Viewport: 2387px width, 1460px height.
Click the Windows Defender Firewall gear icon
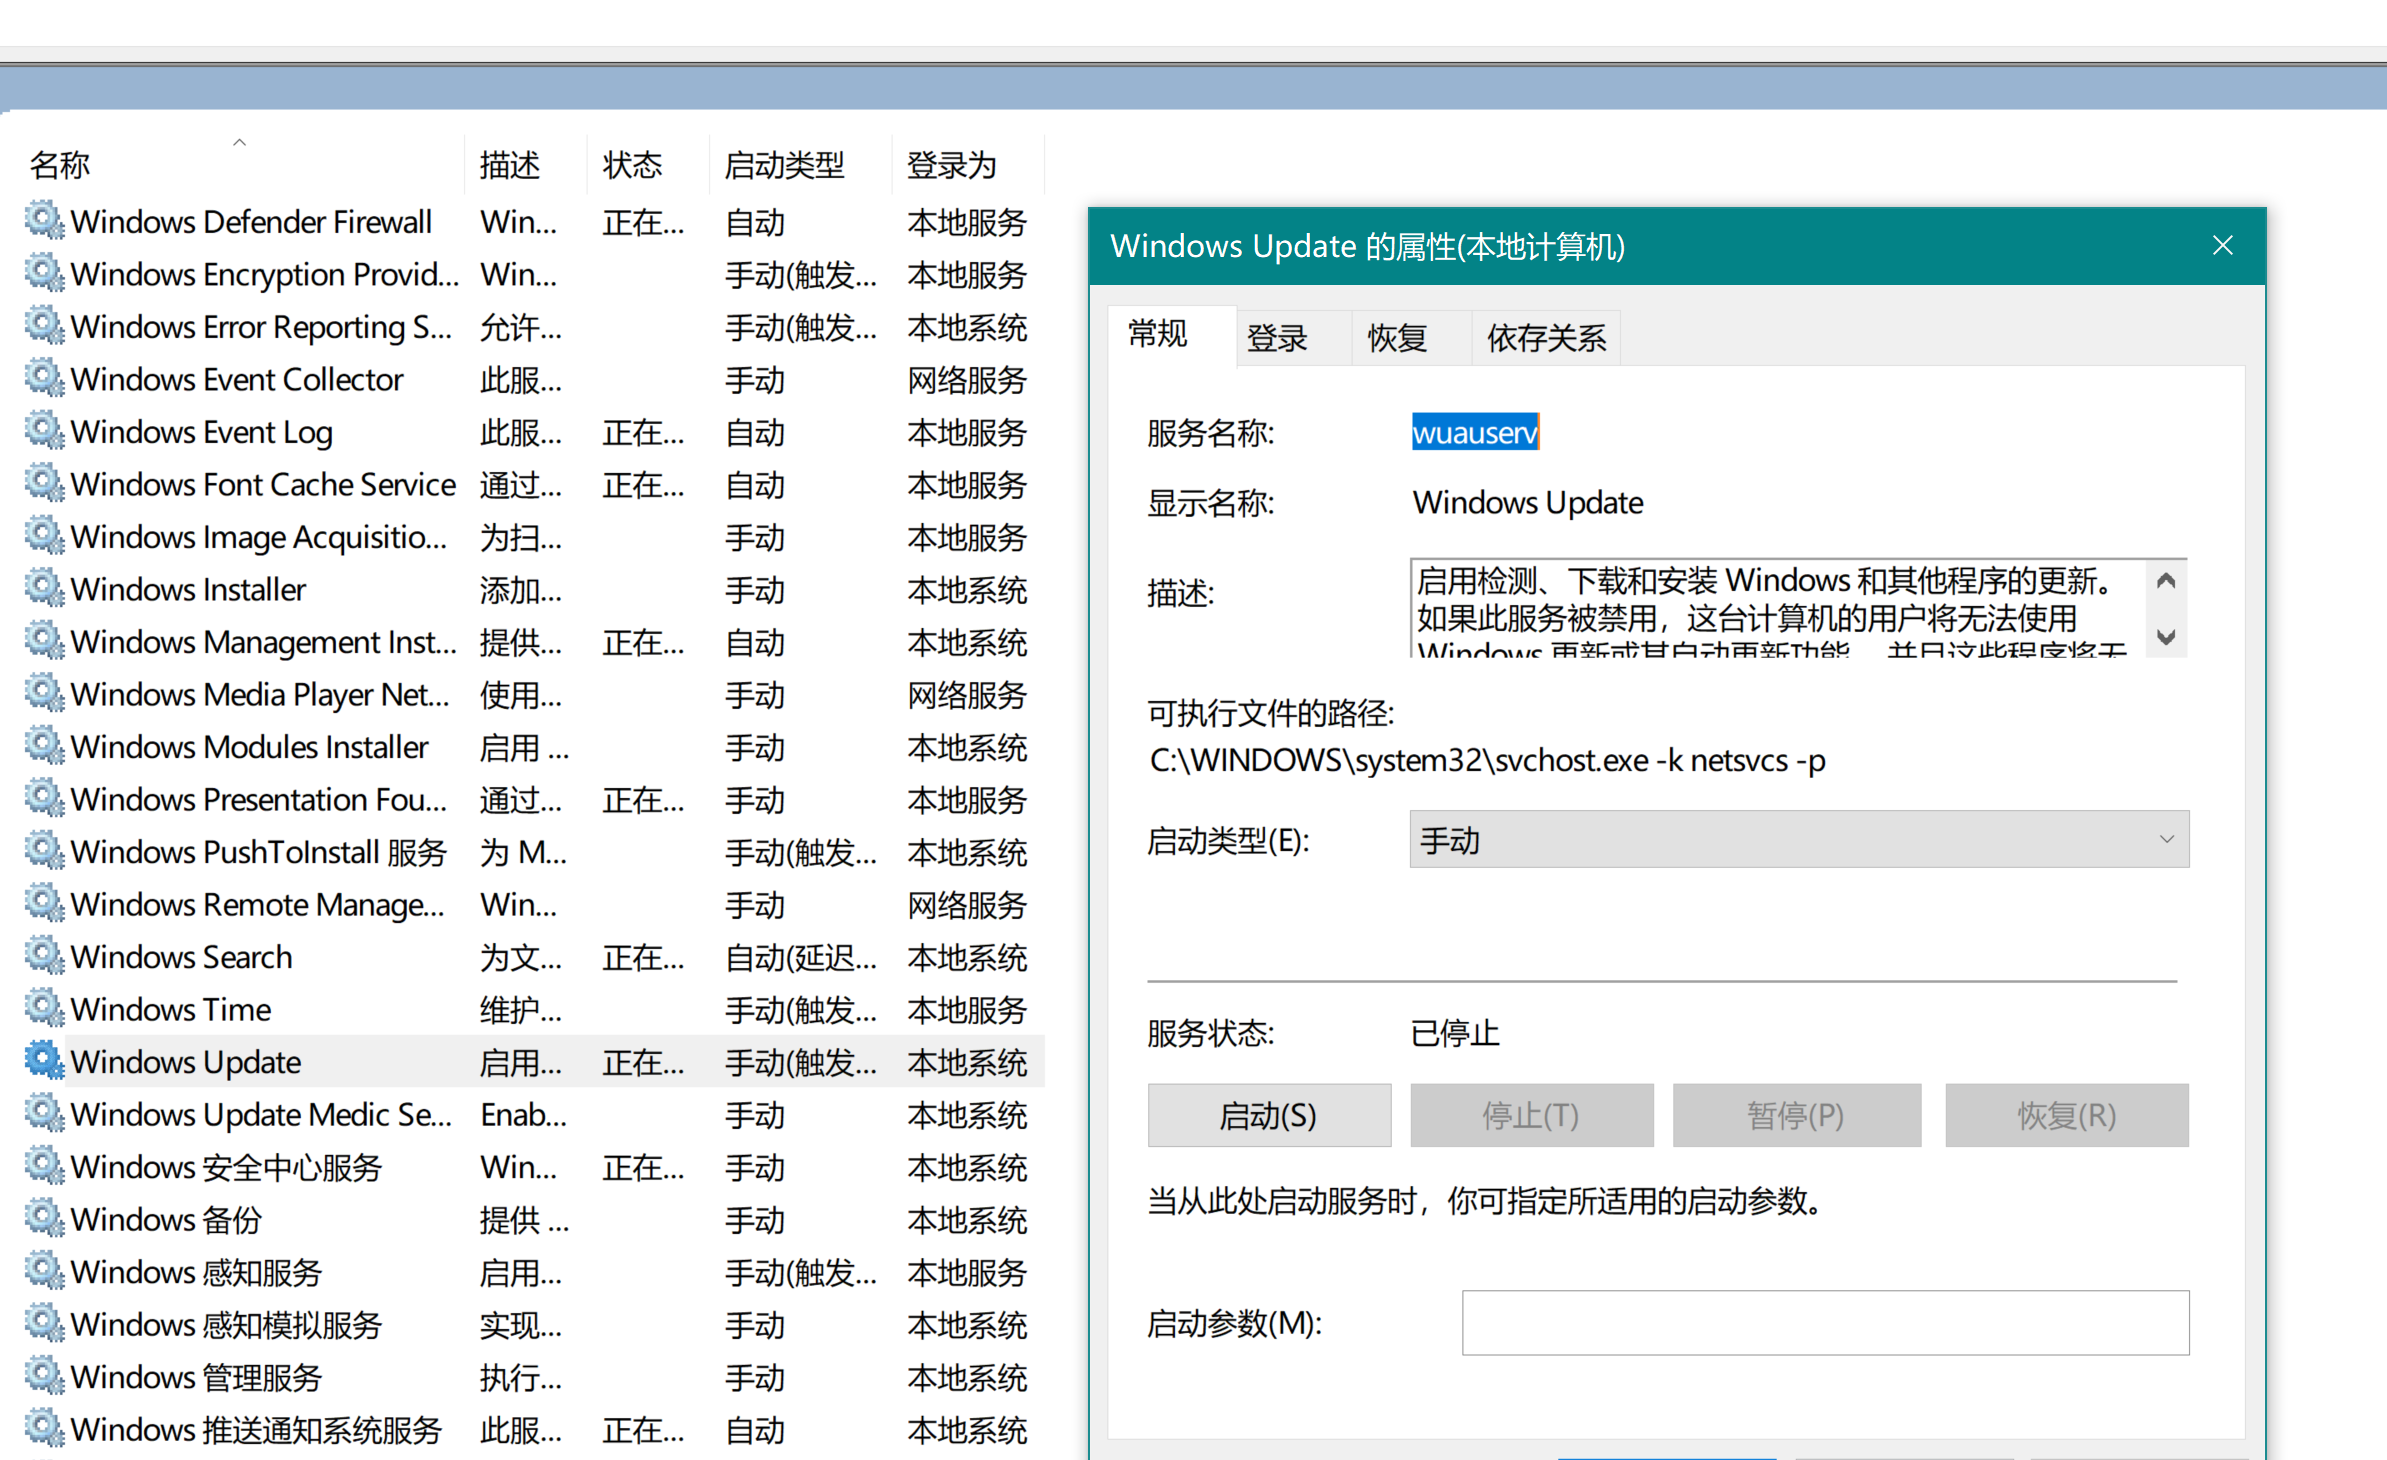pyautogui.click(x=44, y=220)
